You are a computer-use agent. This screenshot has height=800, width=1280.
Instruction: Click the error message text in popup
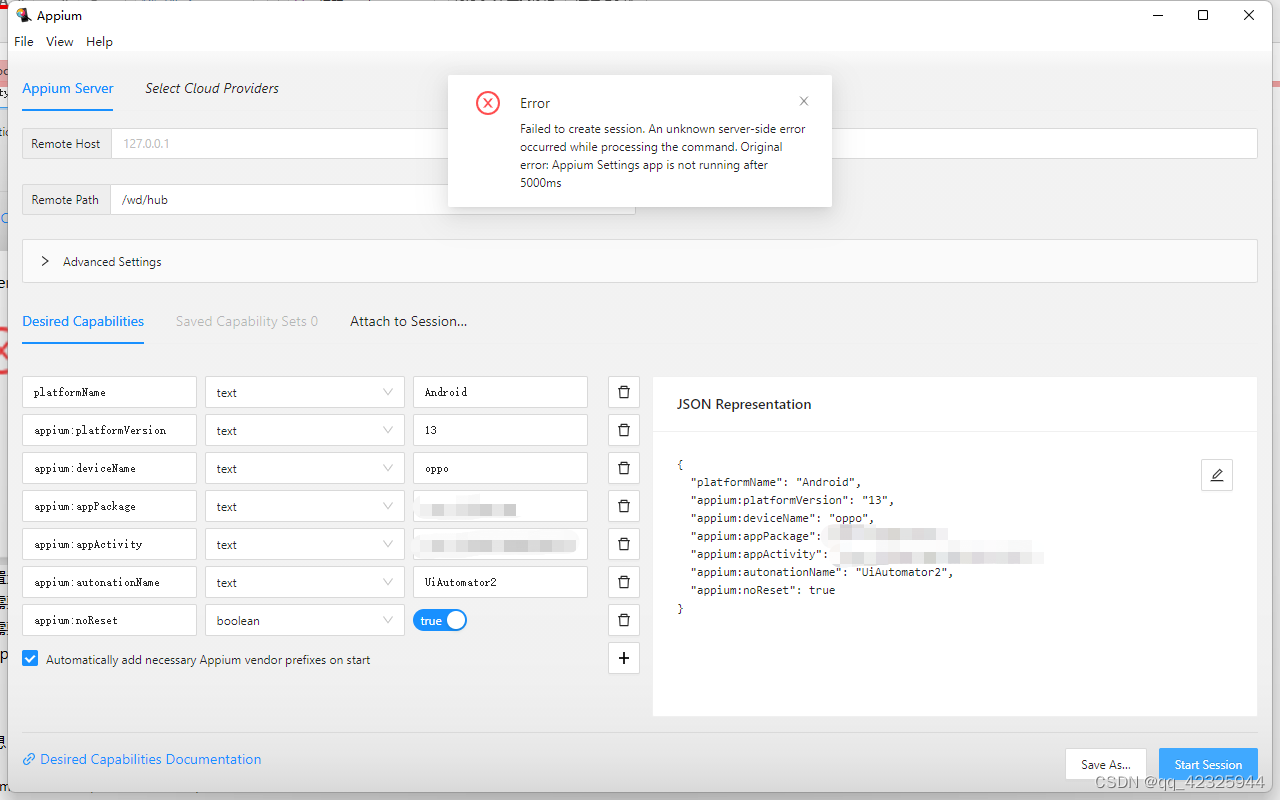pyautogui.click(x=662, y=156)
